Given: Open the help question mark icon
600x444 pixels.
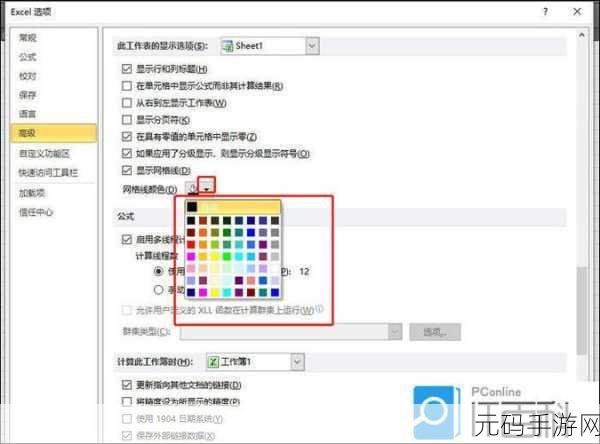Looking at the screenshot, I should pos(545,12).
